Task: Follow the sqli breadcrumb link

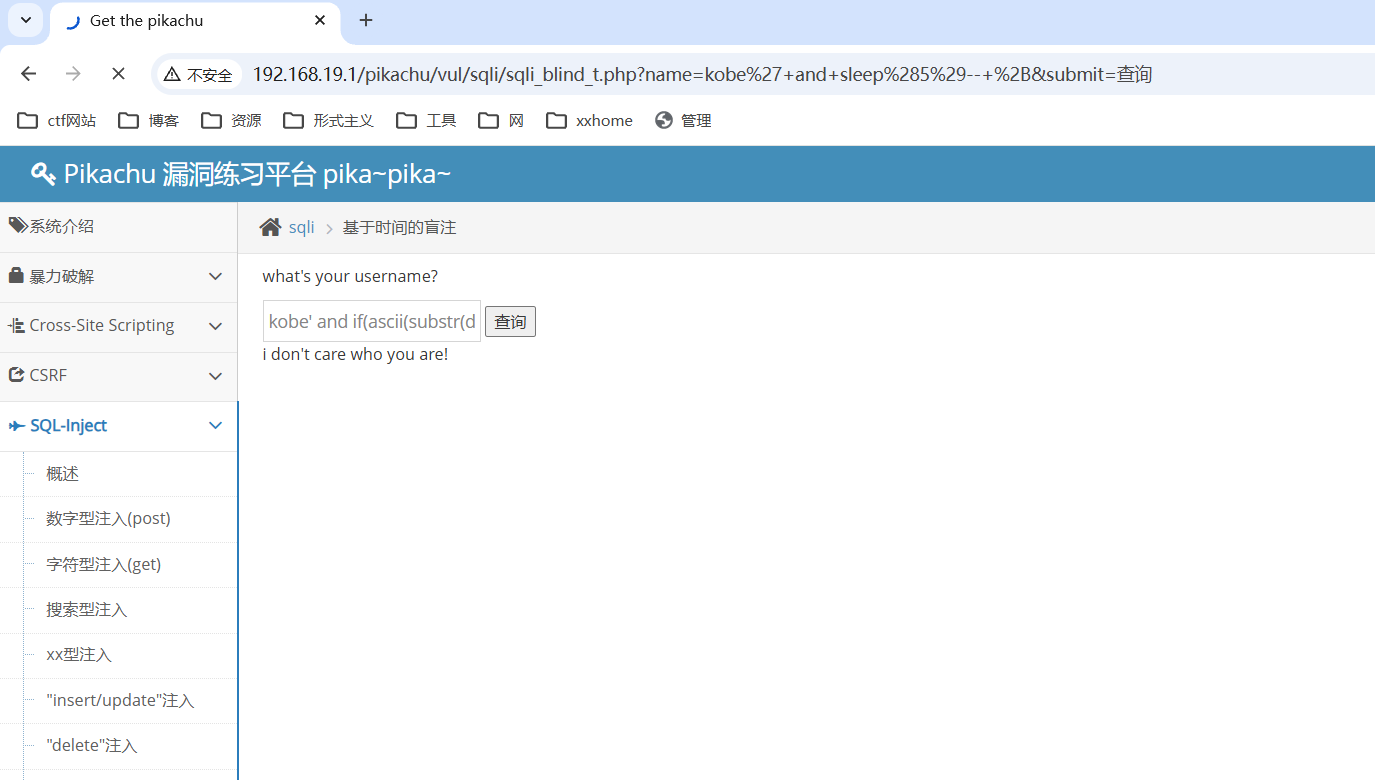Action: pyautogui.click(x=301, y=228)
